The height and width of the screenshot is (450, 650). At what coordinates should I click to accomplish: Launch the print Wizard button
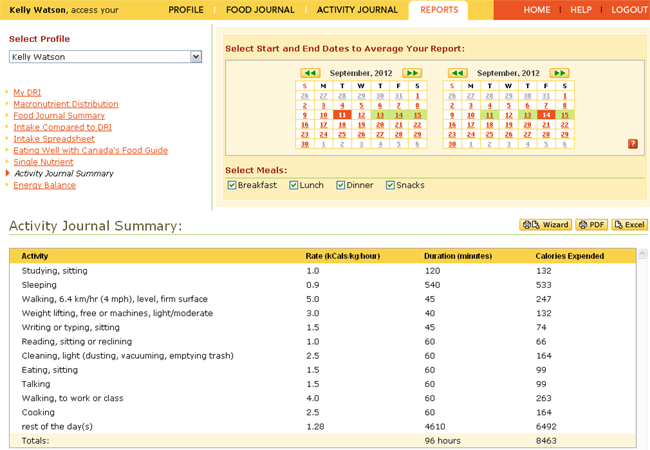(x=546, y=225)
